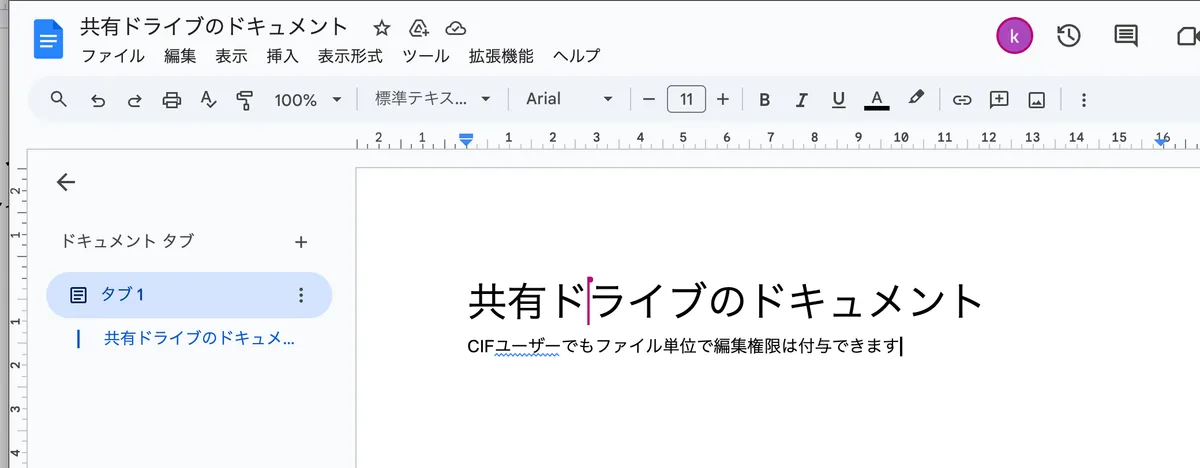
Task: Select the paint format roller
Action: click(244, 100)
